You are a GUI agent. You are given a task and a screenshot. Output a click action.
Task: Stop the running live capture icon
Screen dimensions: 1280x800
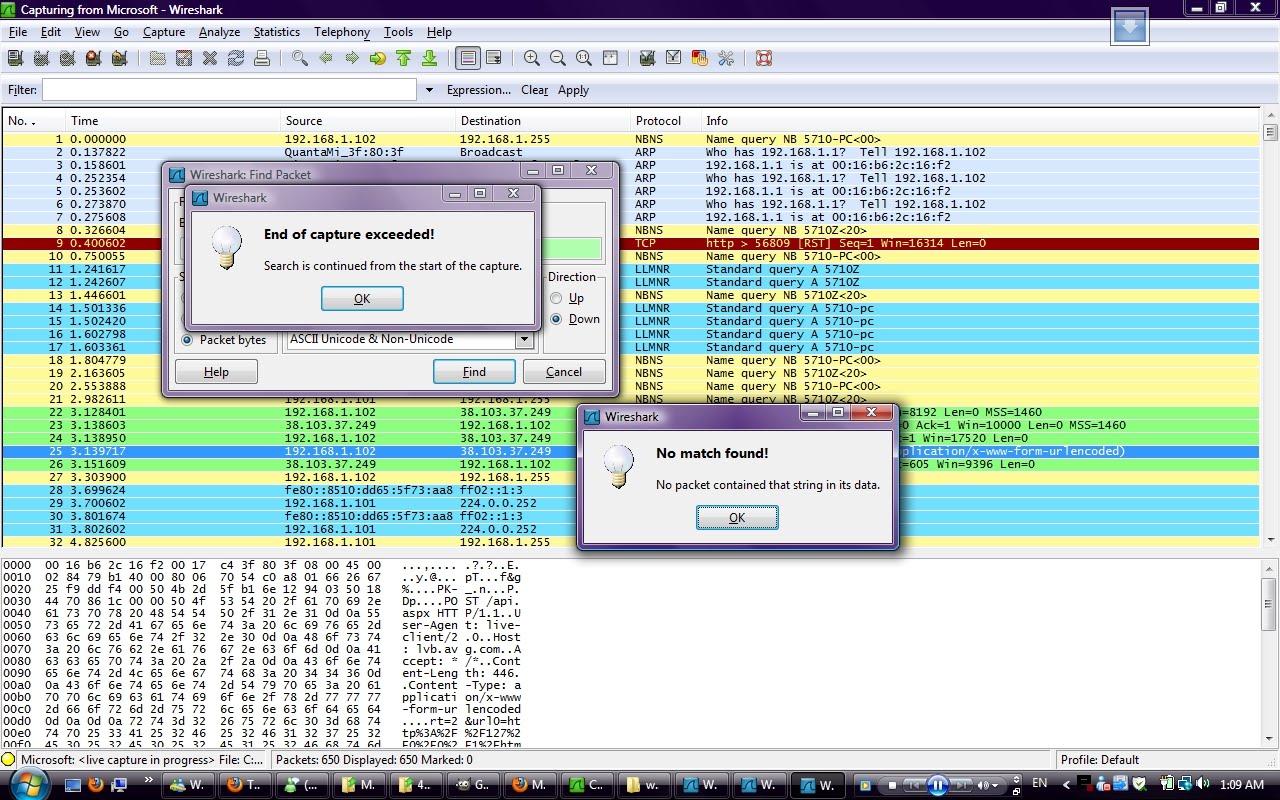point(94,58)
